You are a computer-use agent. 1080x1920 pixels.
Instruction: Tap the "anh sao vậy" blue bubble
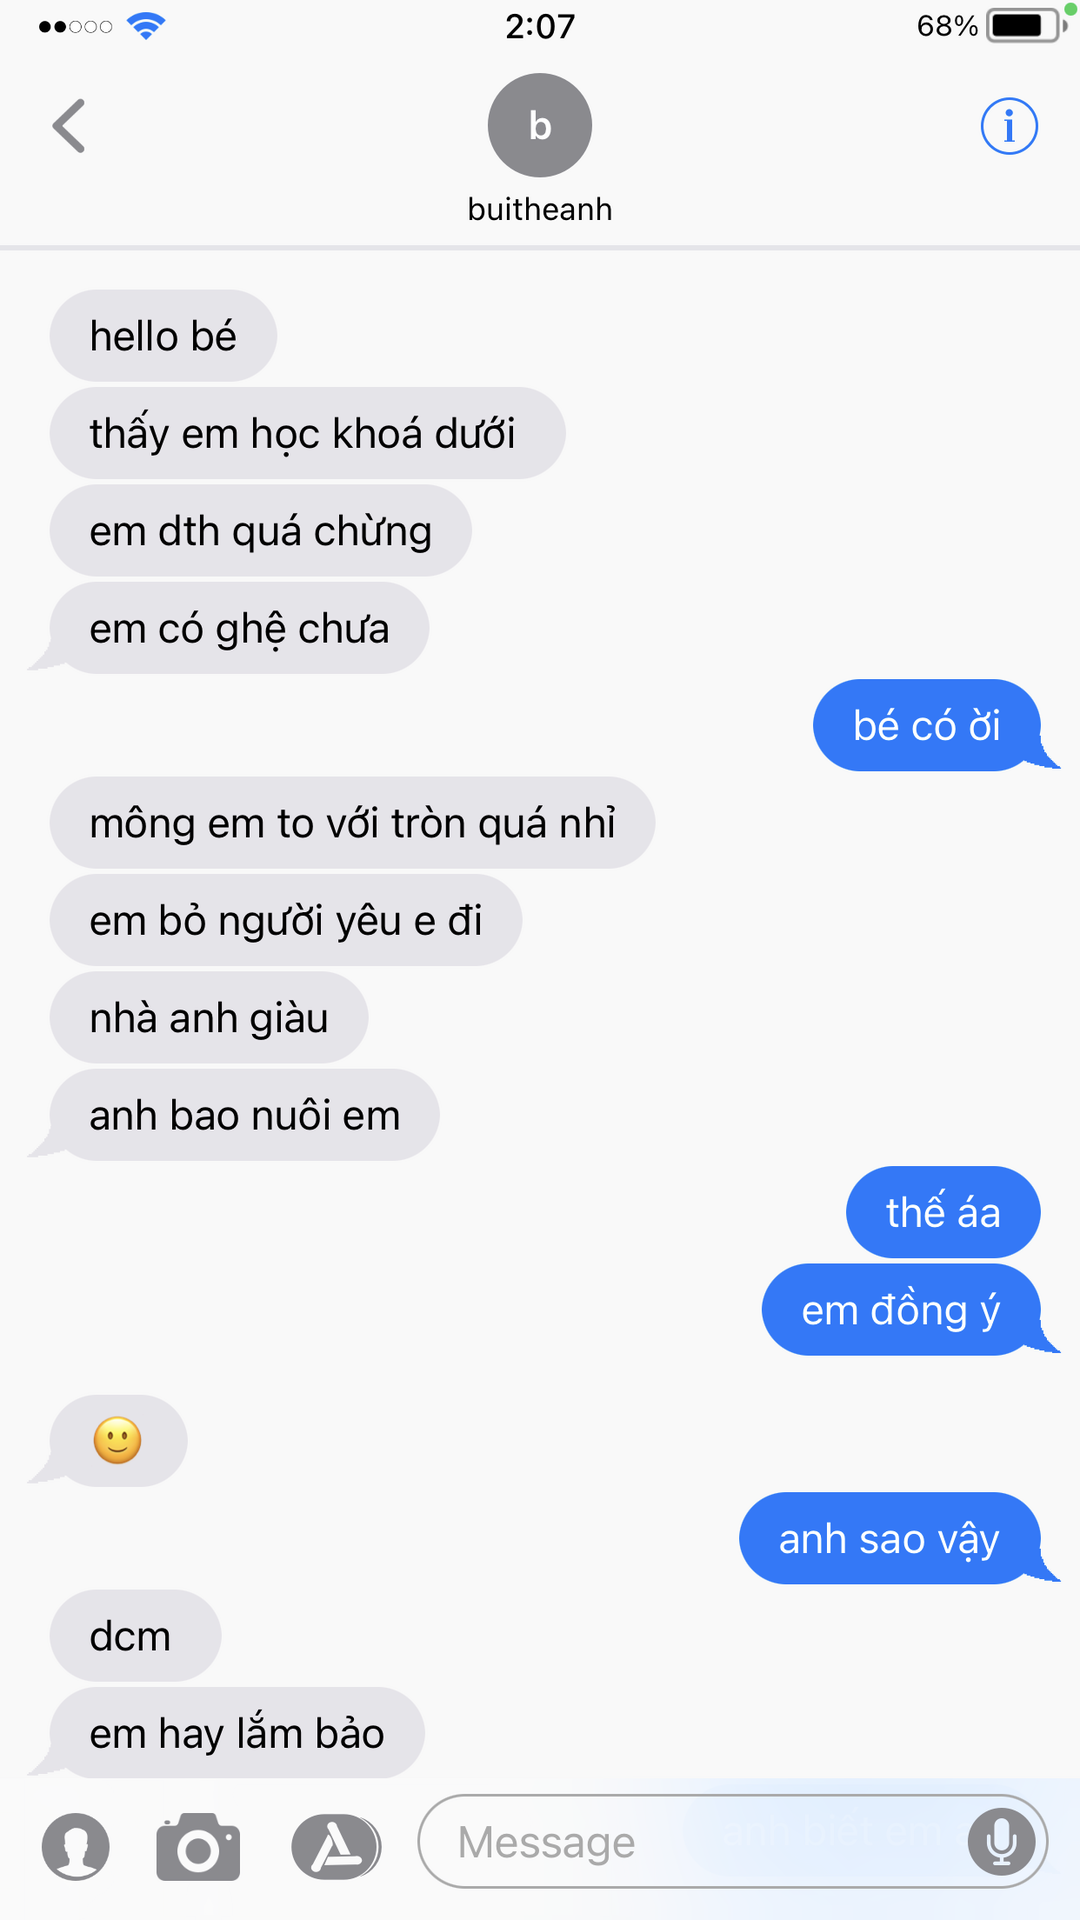tap(890, 1538)
